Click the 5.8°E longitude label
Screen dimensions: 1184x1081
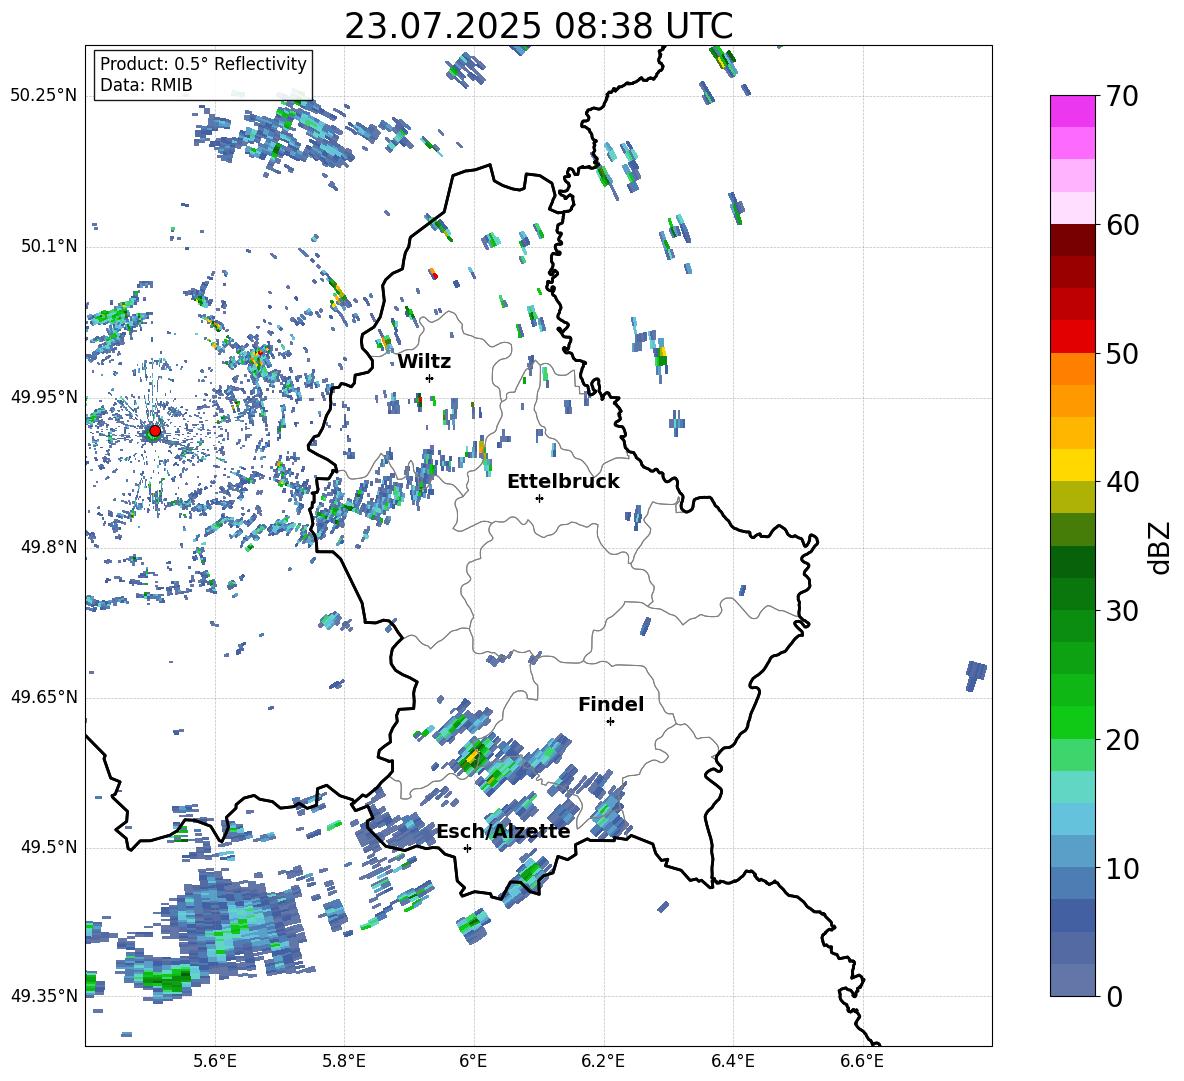(344, 1061)
